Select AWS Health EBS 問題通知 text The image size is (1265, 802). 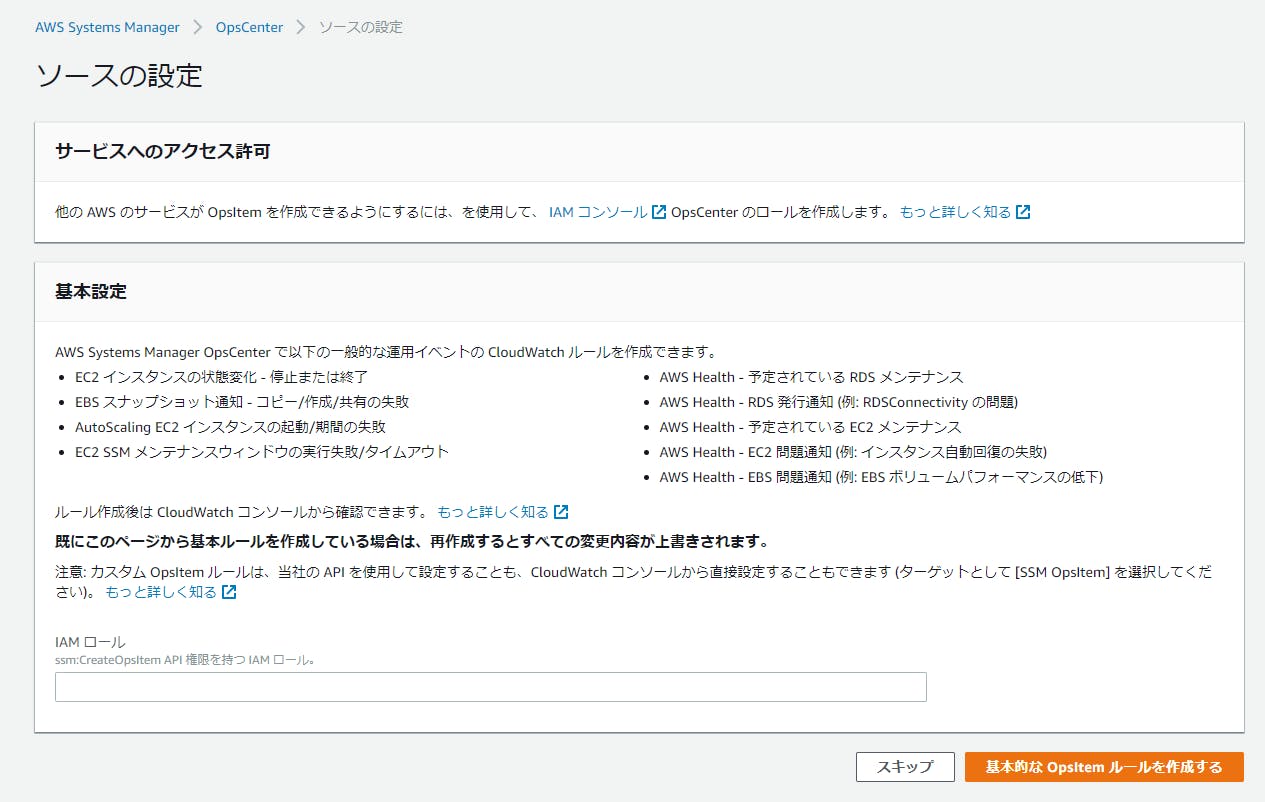pyautogui.click(x=881, y=477)
